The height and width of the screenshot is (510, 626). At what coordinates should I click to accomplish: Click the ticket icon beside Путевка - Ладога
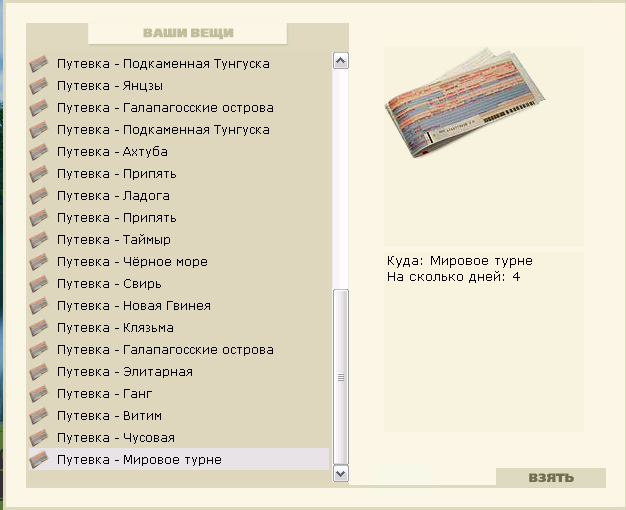point(39,196)
